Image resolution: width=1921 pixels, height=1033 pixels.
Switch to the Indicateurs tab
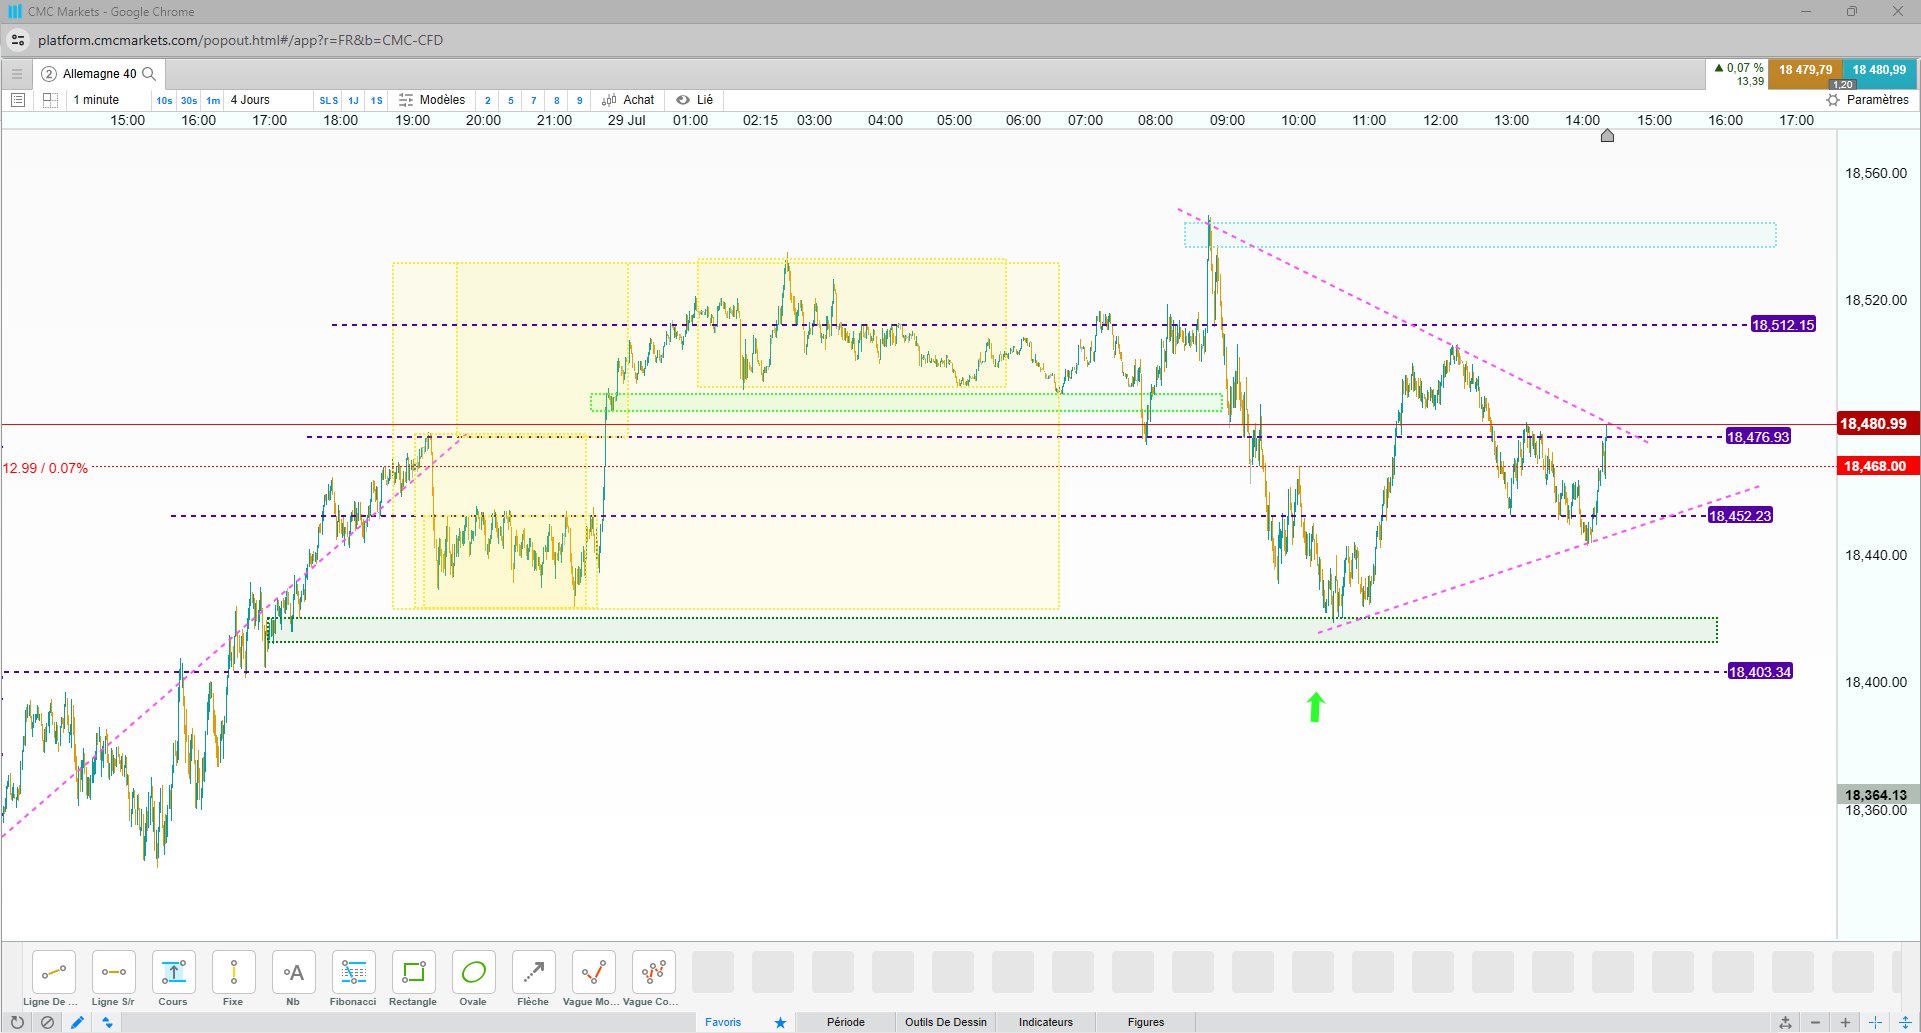pos(1046,1022)
